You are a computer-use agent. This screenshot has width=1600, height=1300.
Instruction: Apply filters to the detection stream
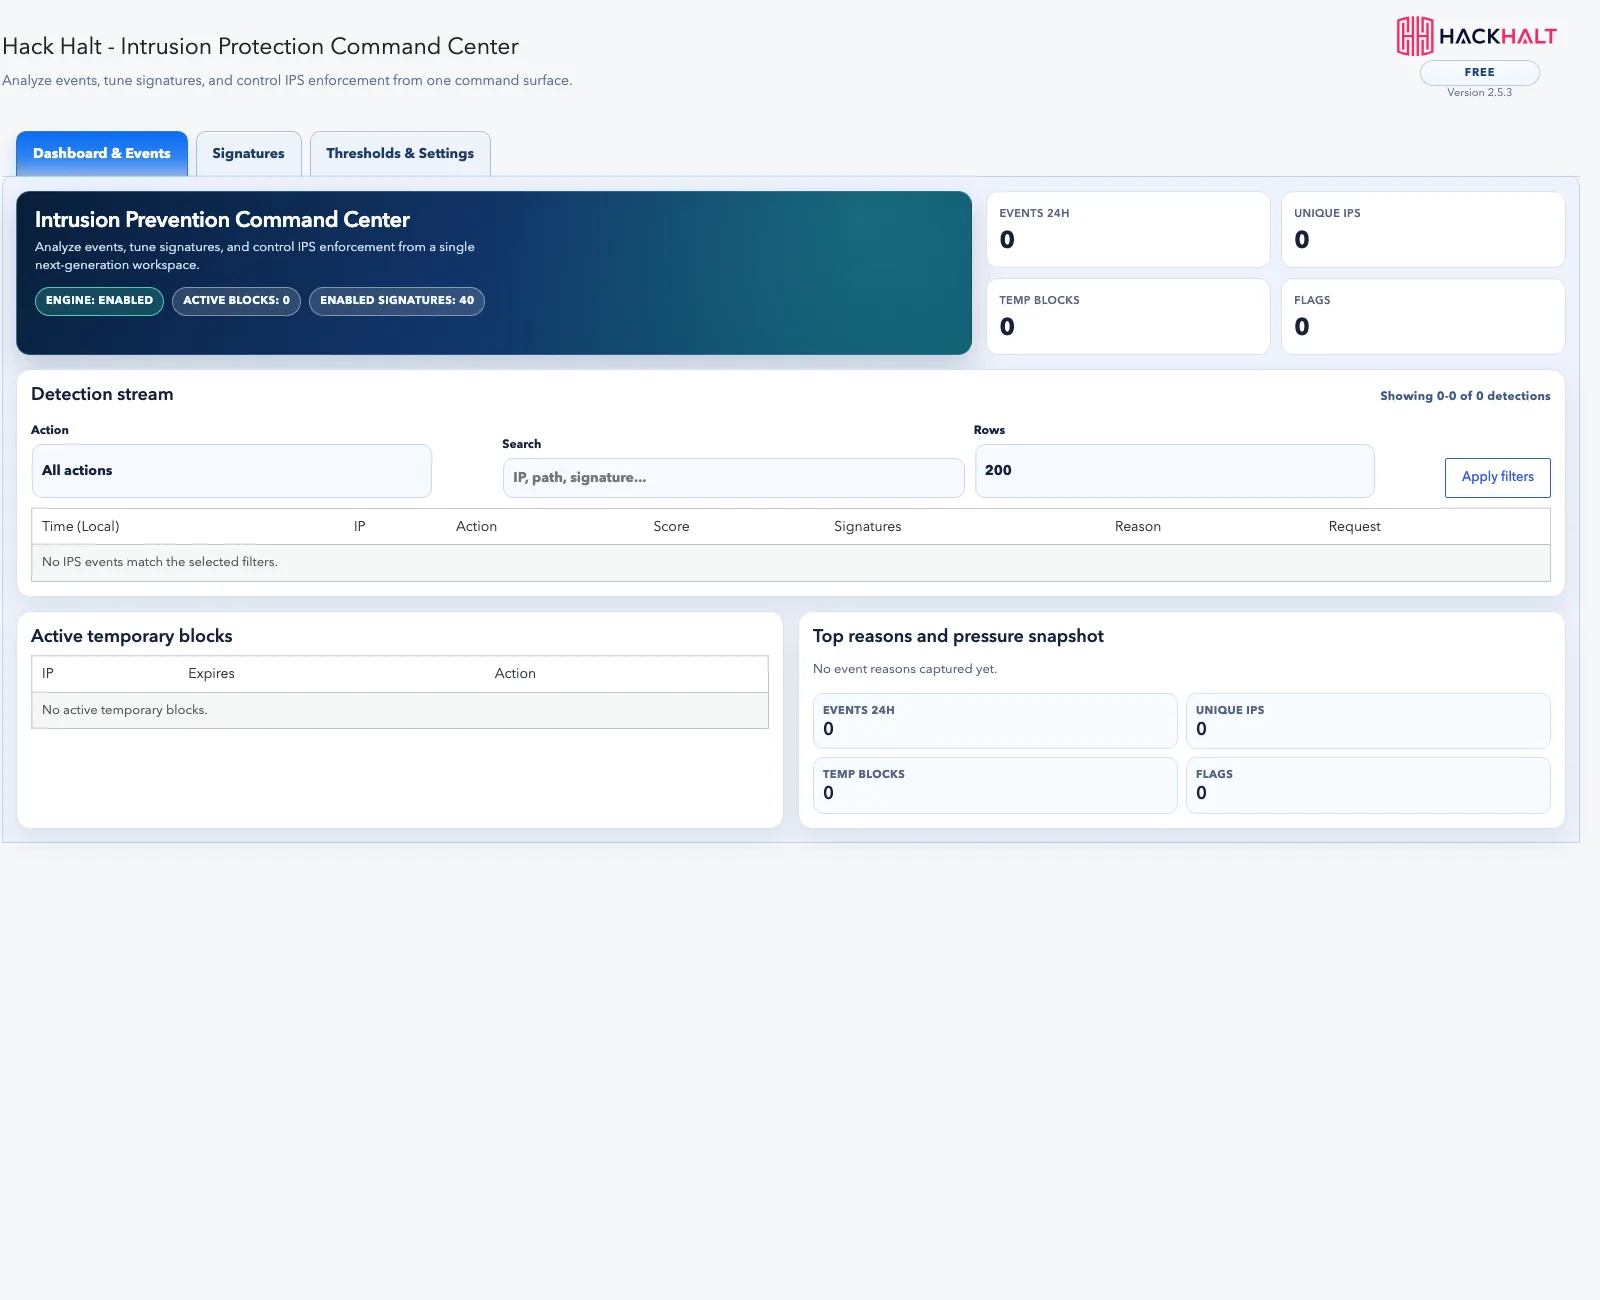tap(1497, 478)
